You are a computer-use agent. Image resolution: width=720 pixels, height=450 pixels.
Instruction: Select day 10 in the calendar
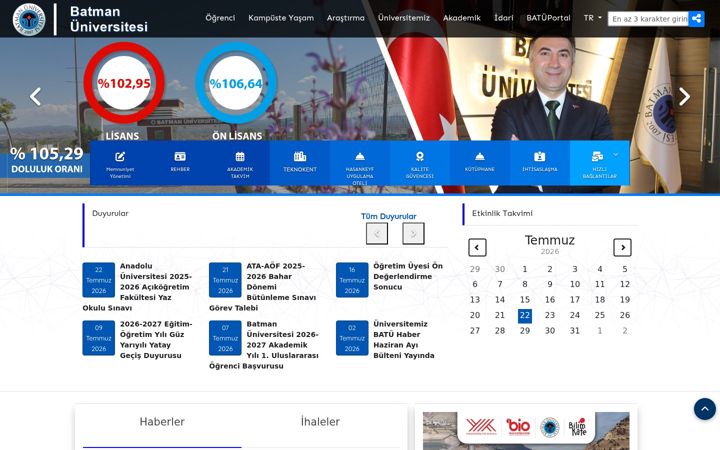pyautogui.click(x=575, y=284)
